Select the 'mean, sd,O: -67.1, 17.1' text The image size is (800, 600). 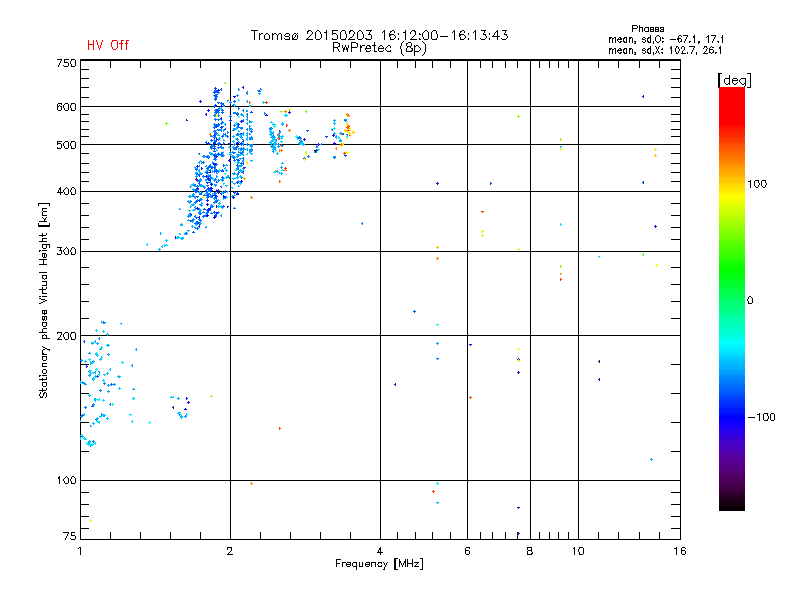[666, 39]
